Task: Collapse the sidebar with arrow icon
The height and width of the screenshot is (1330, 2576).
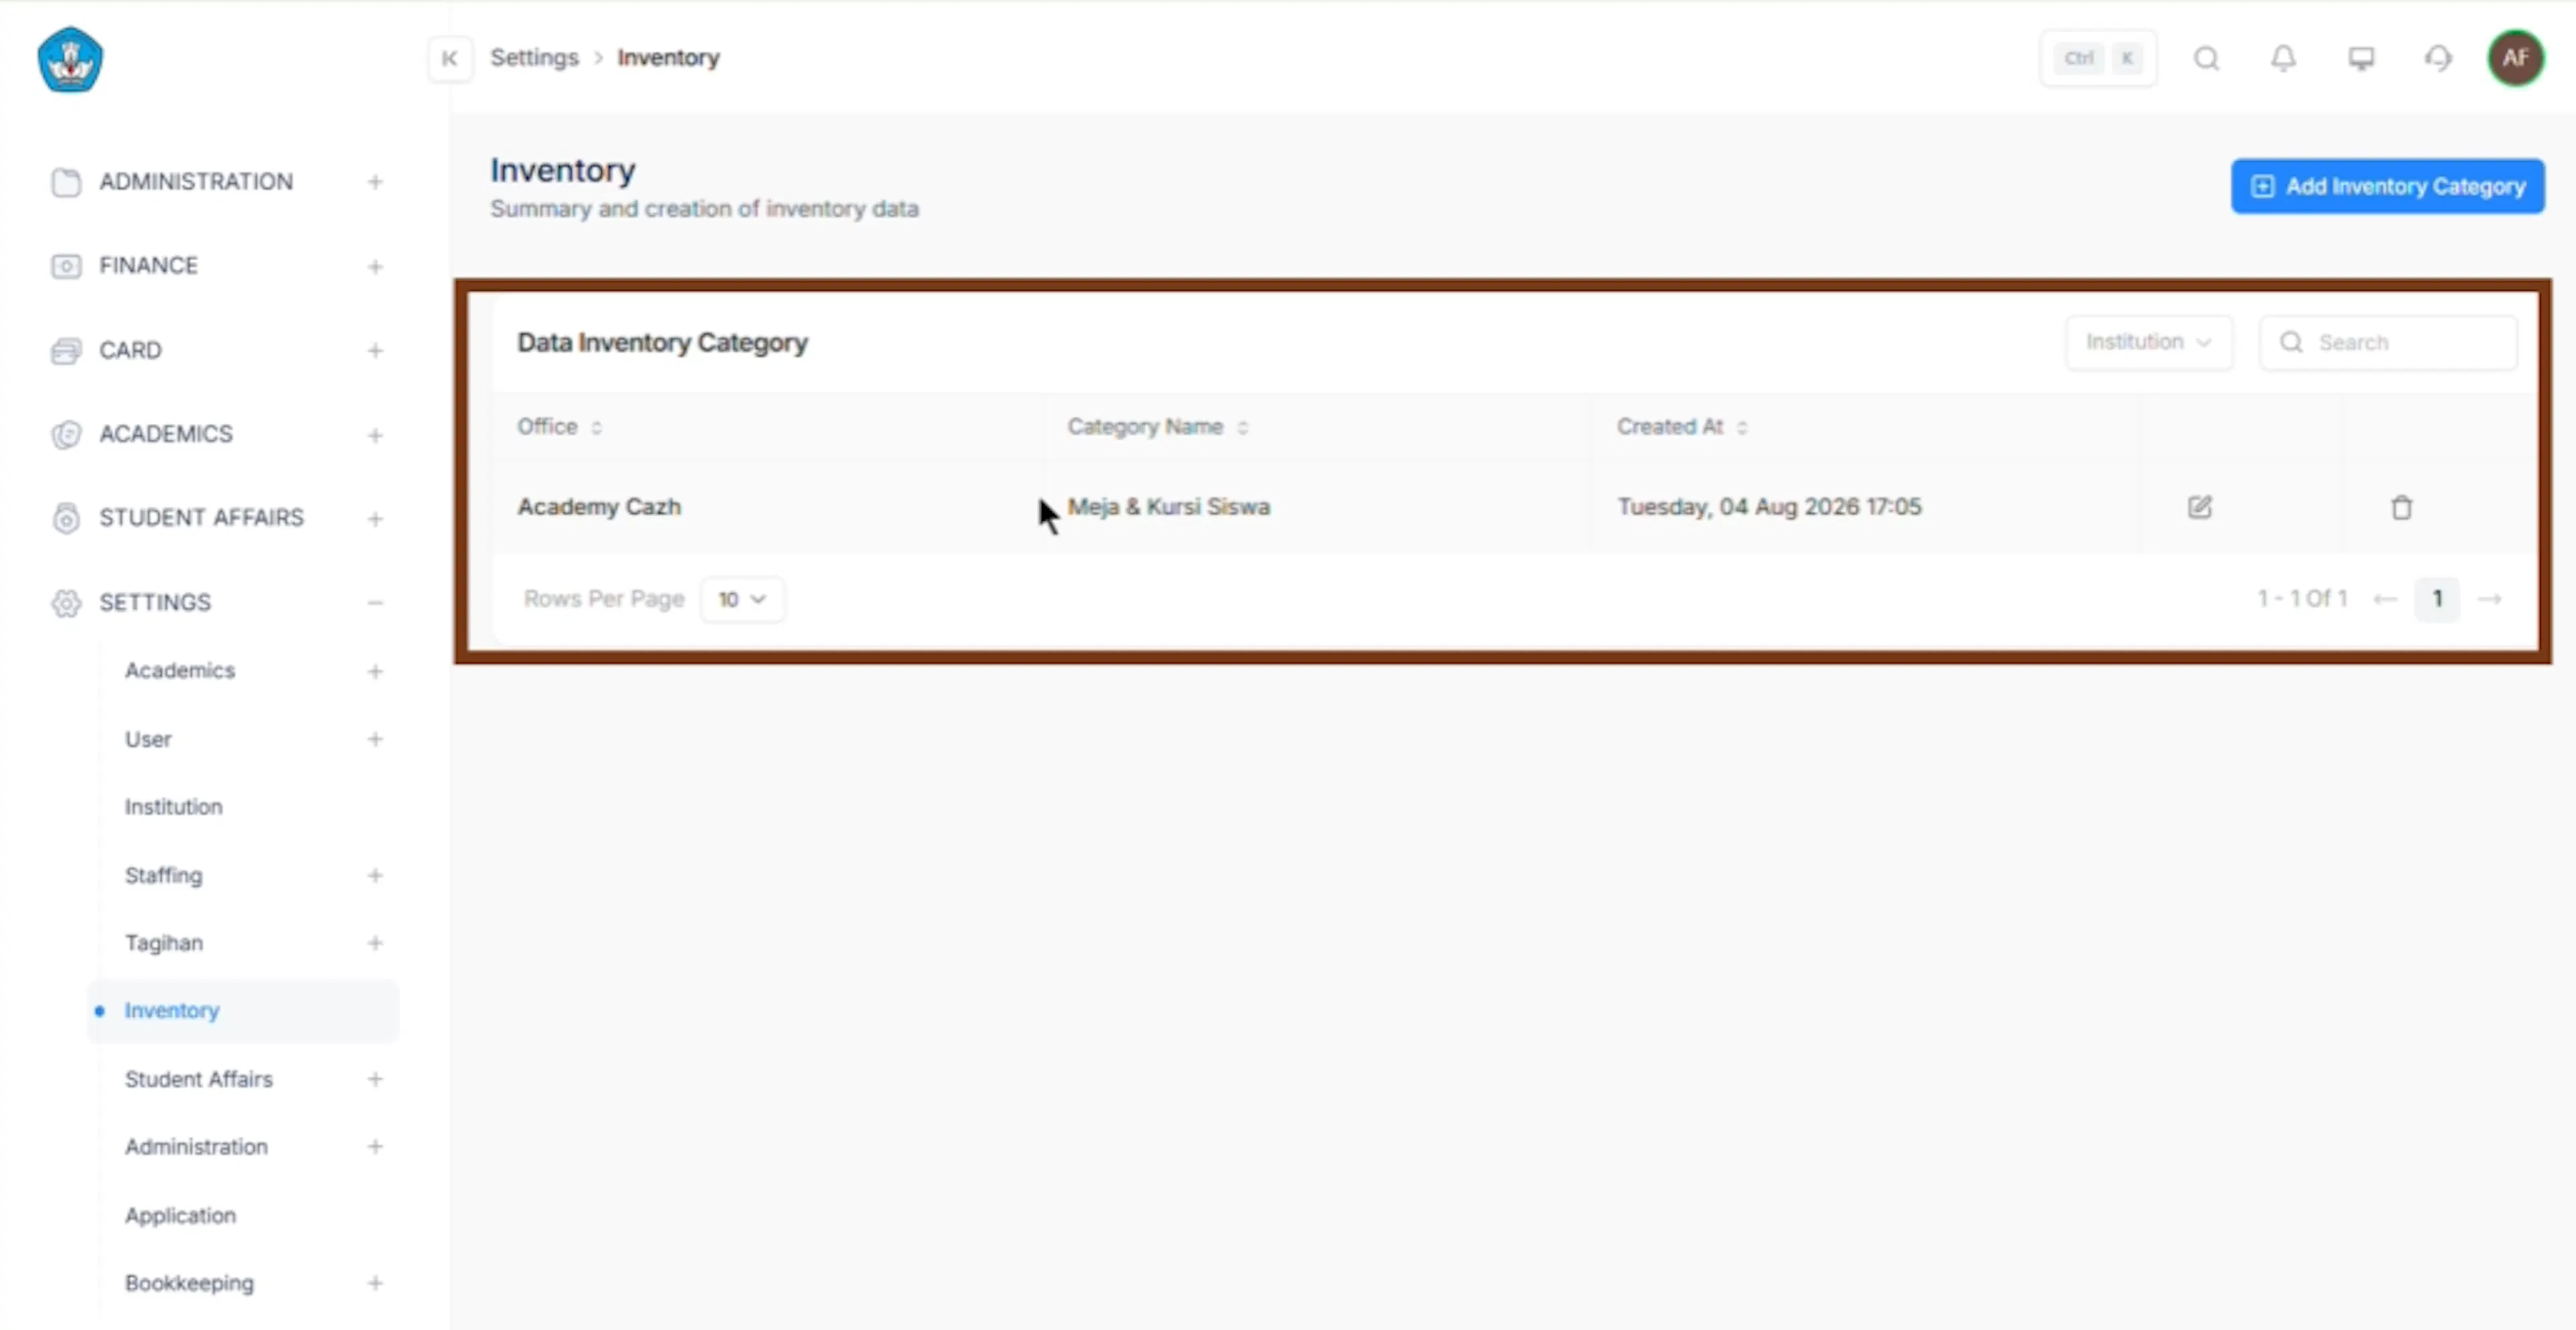Action: click(x=450, y=58)
